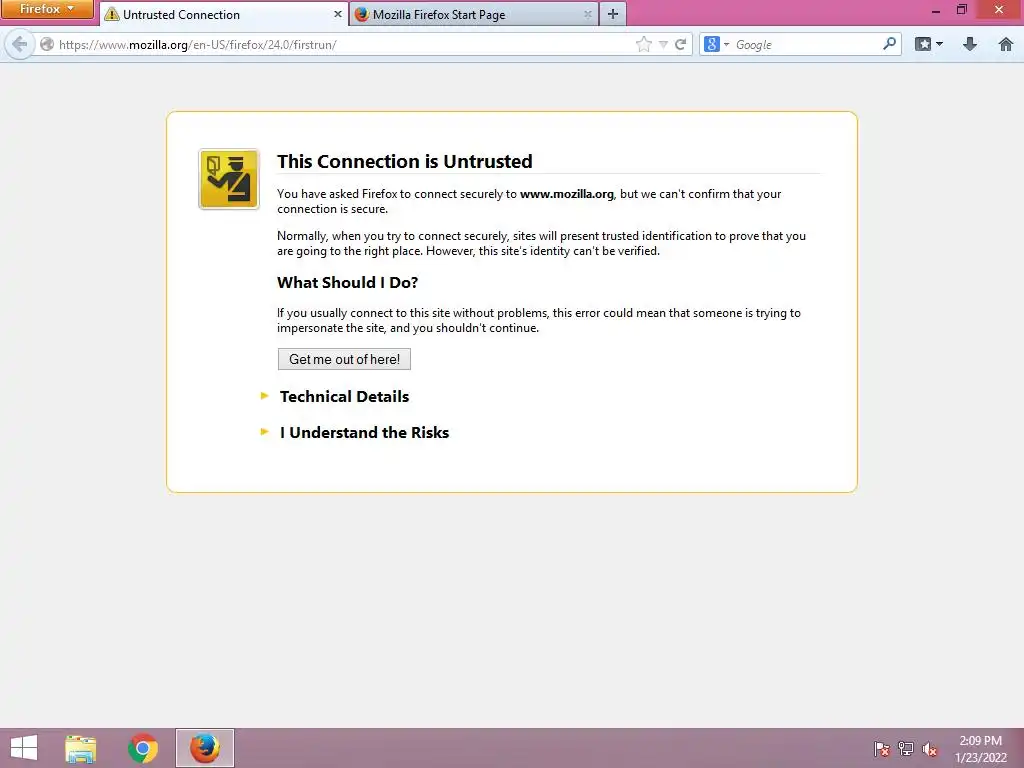Viewport: 1024px width, 768px height.
Task: Close the Mozilla Firefox Start Page tab
Action: (x=587, y=14)
